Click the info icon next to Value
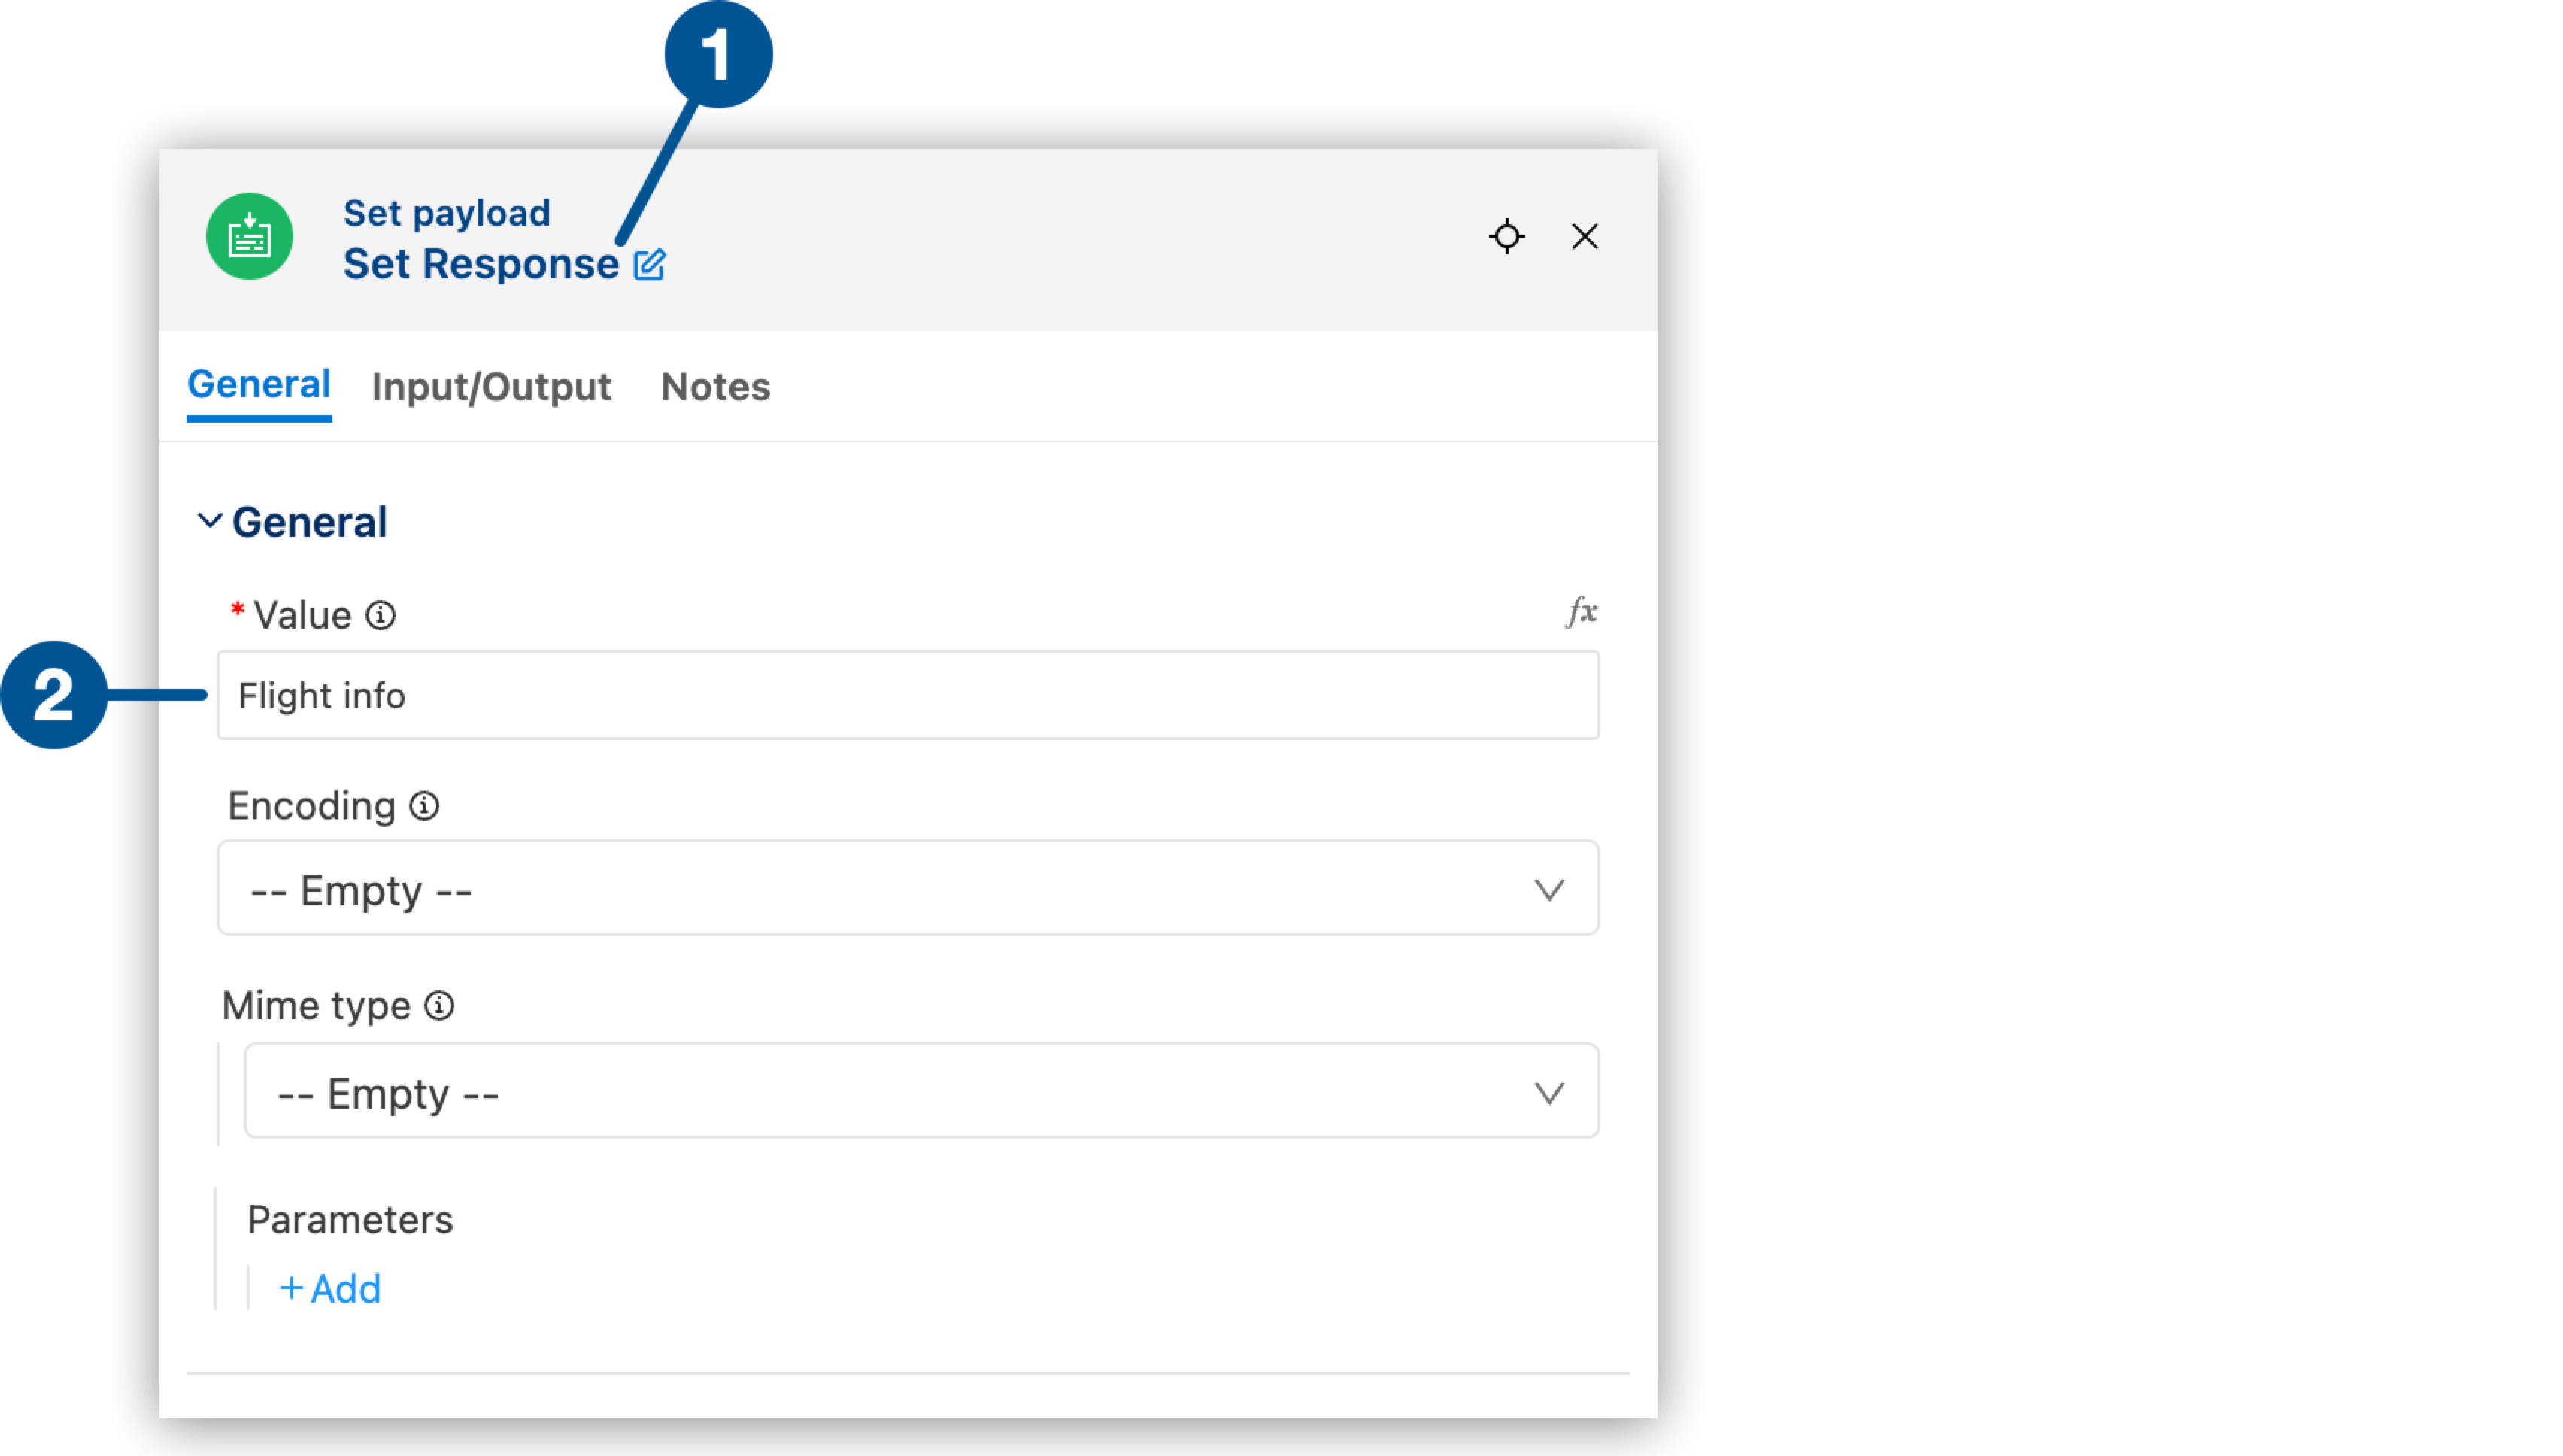 pyautogui.click(x=381, y=615)
